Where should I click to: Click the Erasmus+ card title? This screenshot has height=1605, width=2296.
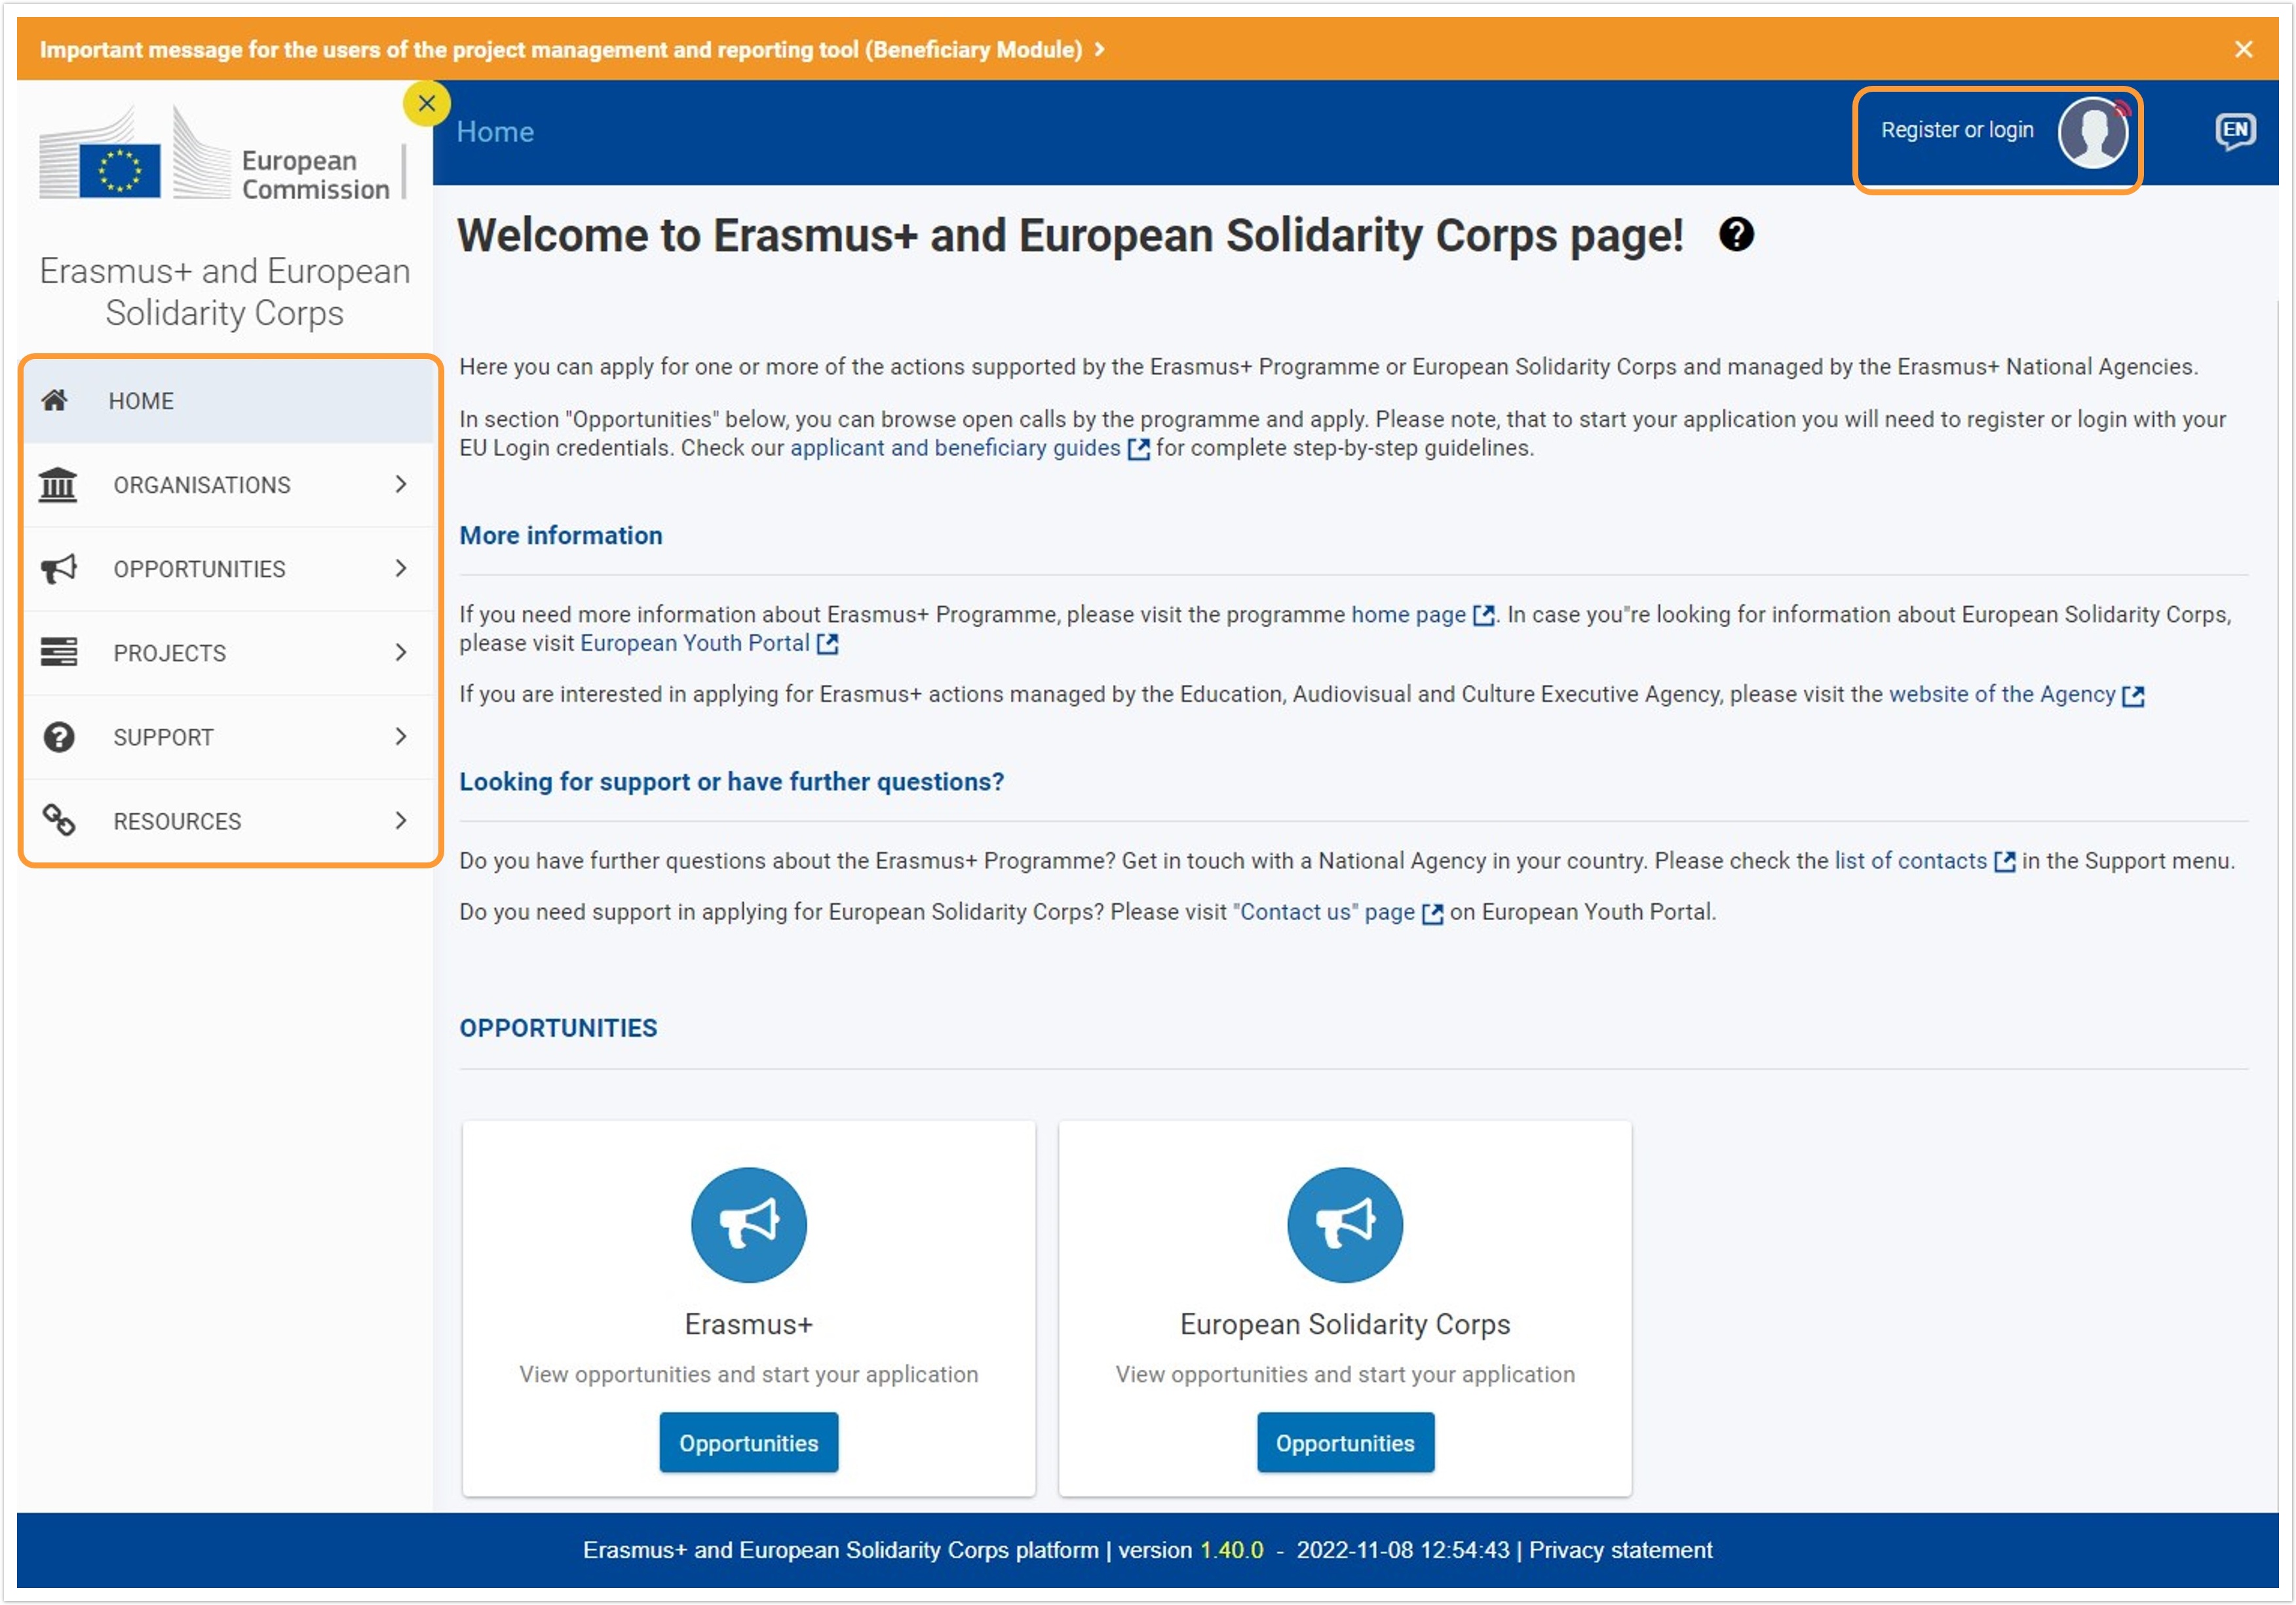click(x=748, y=1324)
